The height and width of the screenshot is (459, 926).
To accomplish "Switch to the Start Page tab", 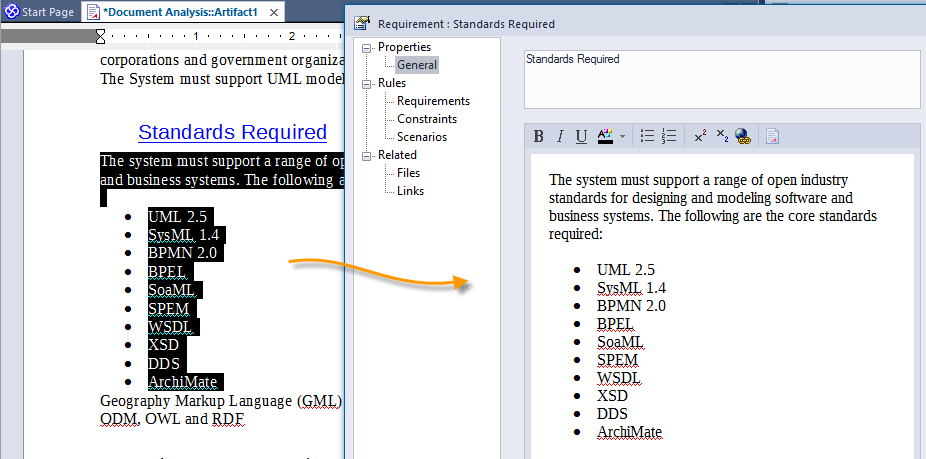I will click(40, 14).
